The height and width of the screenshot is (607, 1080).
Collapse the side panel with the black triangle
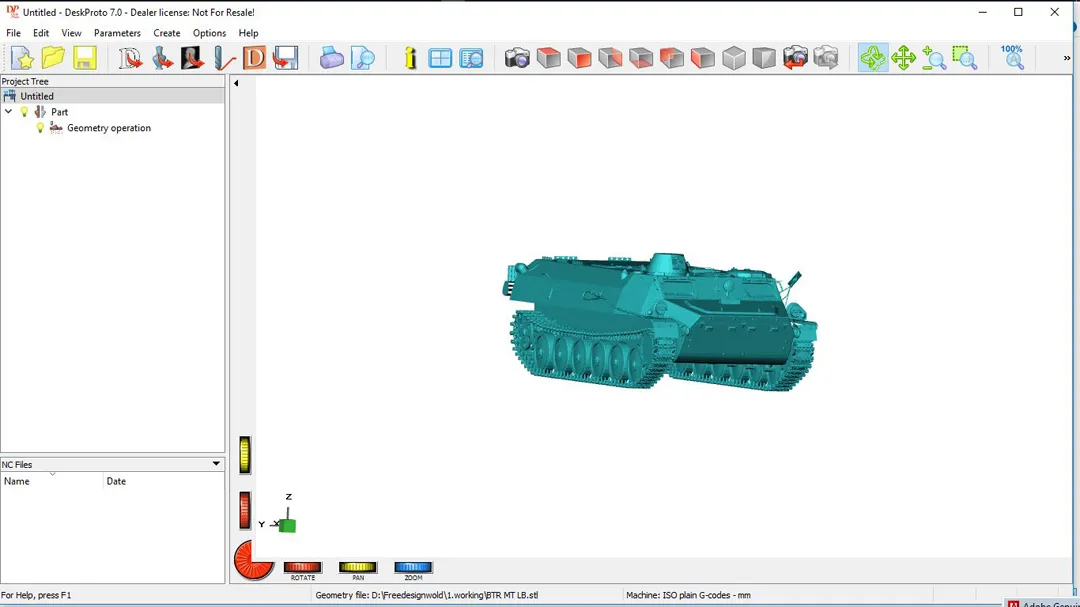236,83
